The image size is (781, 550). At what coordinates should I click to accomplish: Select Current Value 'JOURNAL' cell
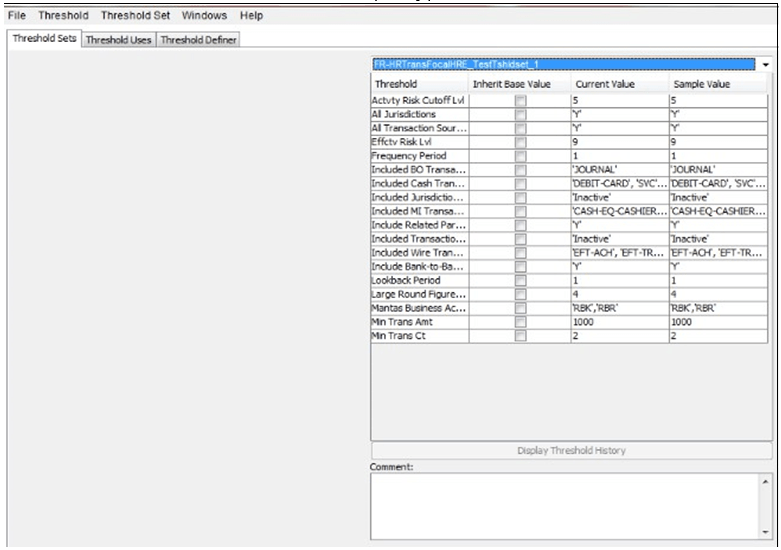[x=620, y=170]
